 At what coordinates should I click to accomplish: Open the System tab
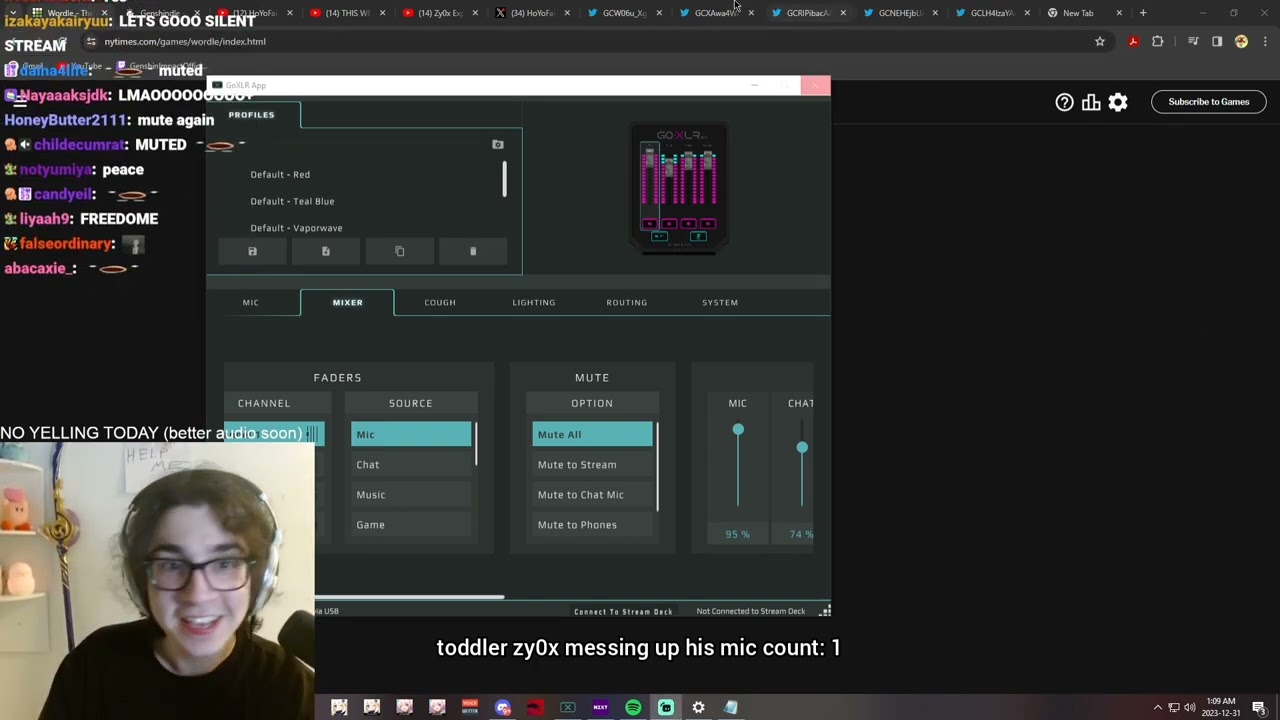(x=720, y=302)
